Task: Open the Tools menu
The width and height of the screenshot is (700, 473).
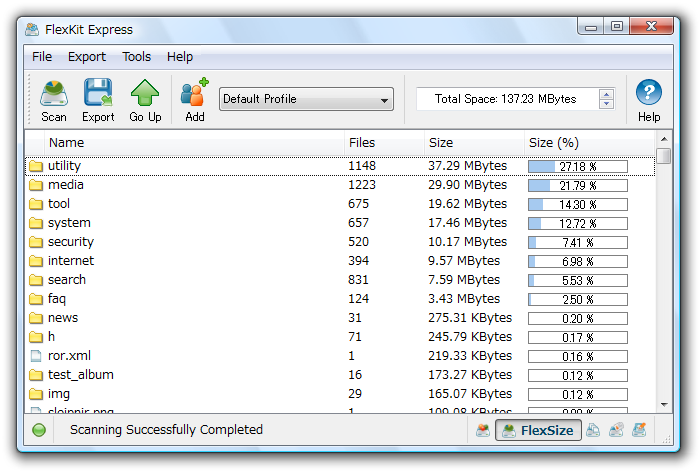Action: (x=137, y=57)
